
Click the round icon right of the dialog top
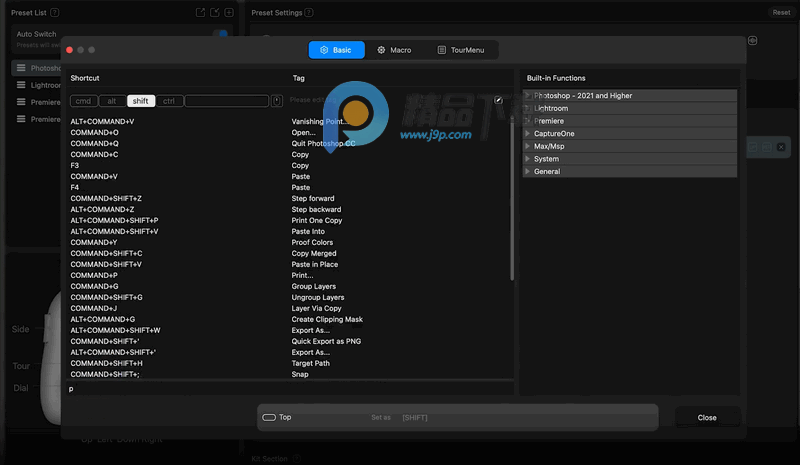(753, 40)
